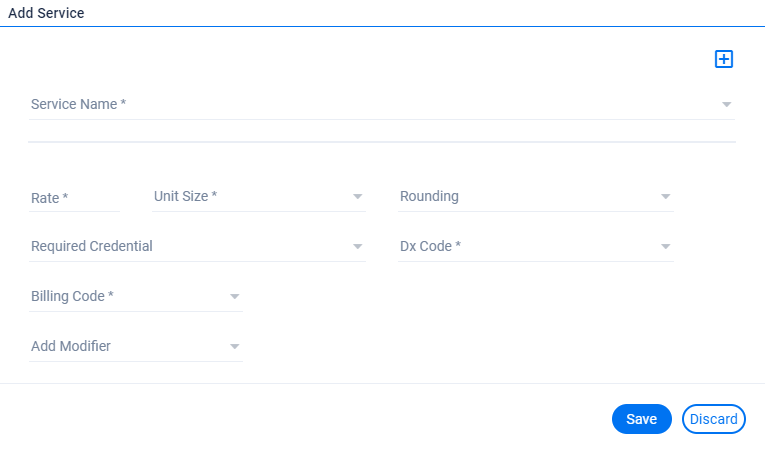The width and height of the screenshot is (765, 452).
Task: Click the Required Credential field label
Action: pyautogui.click(x=92, y=246)
